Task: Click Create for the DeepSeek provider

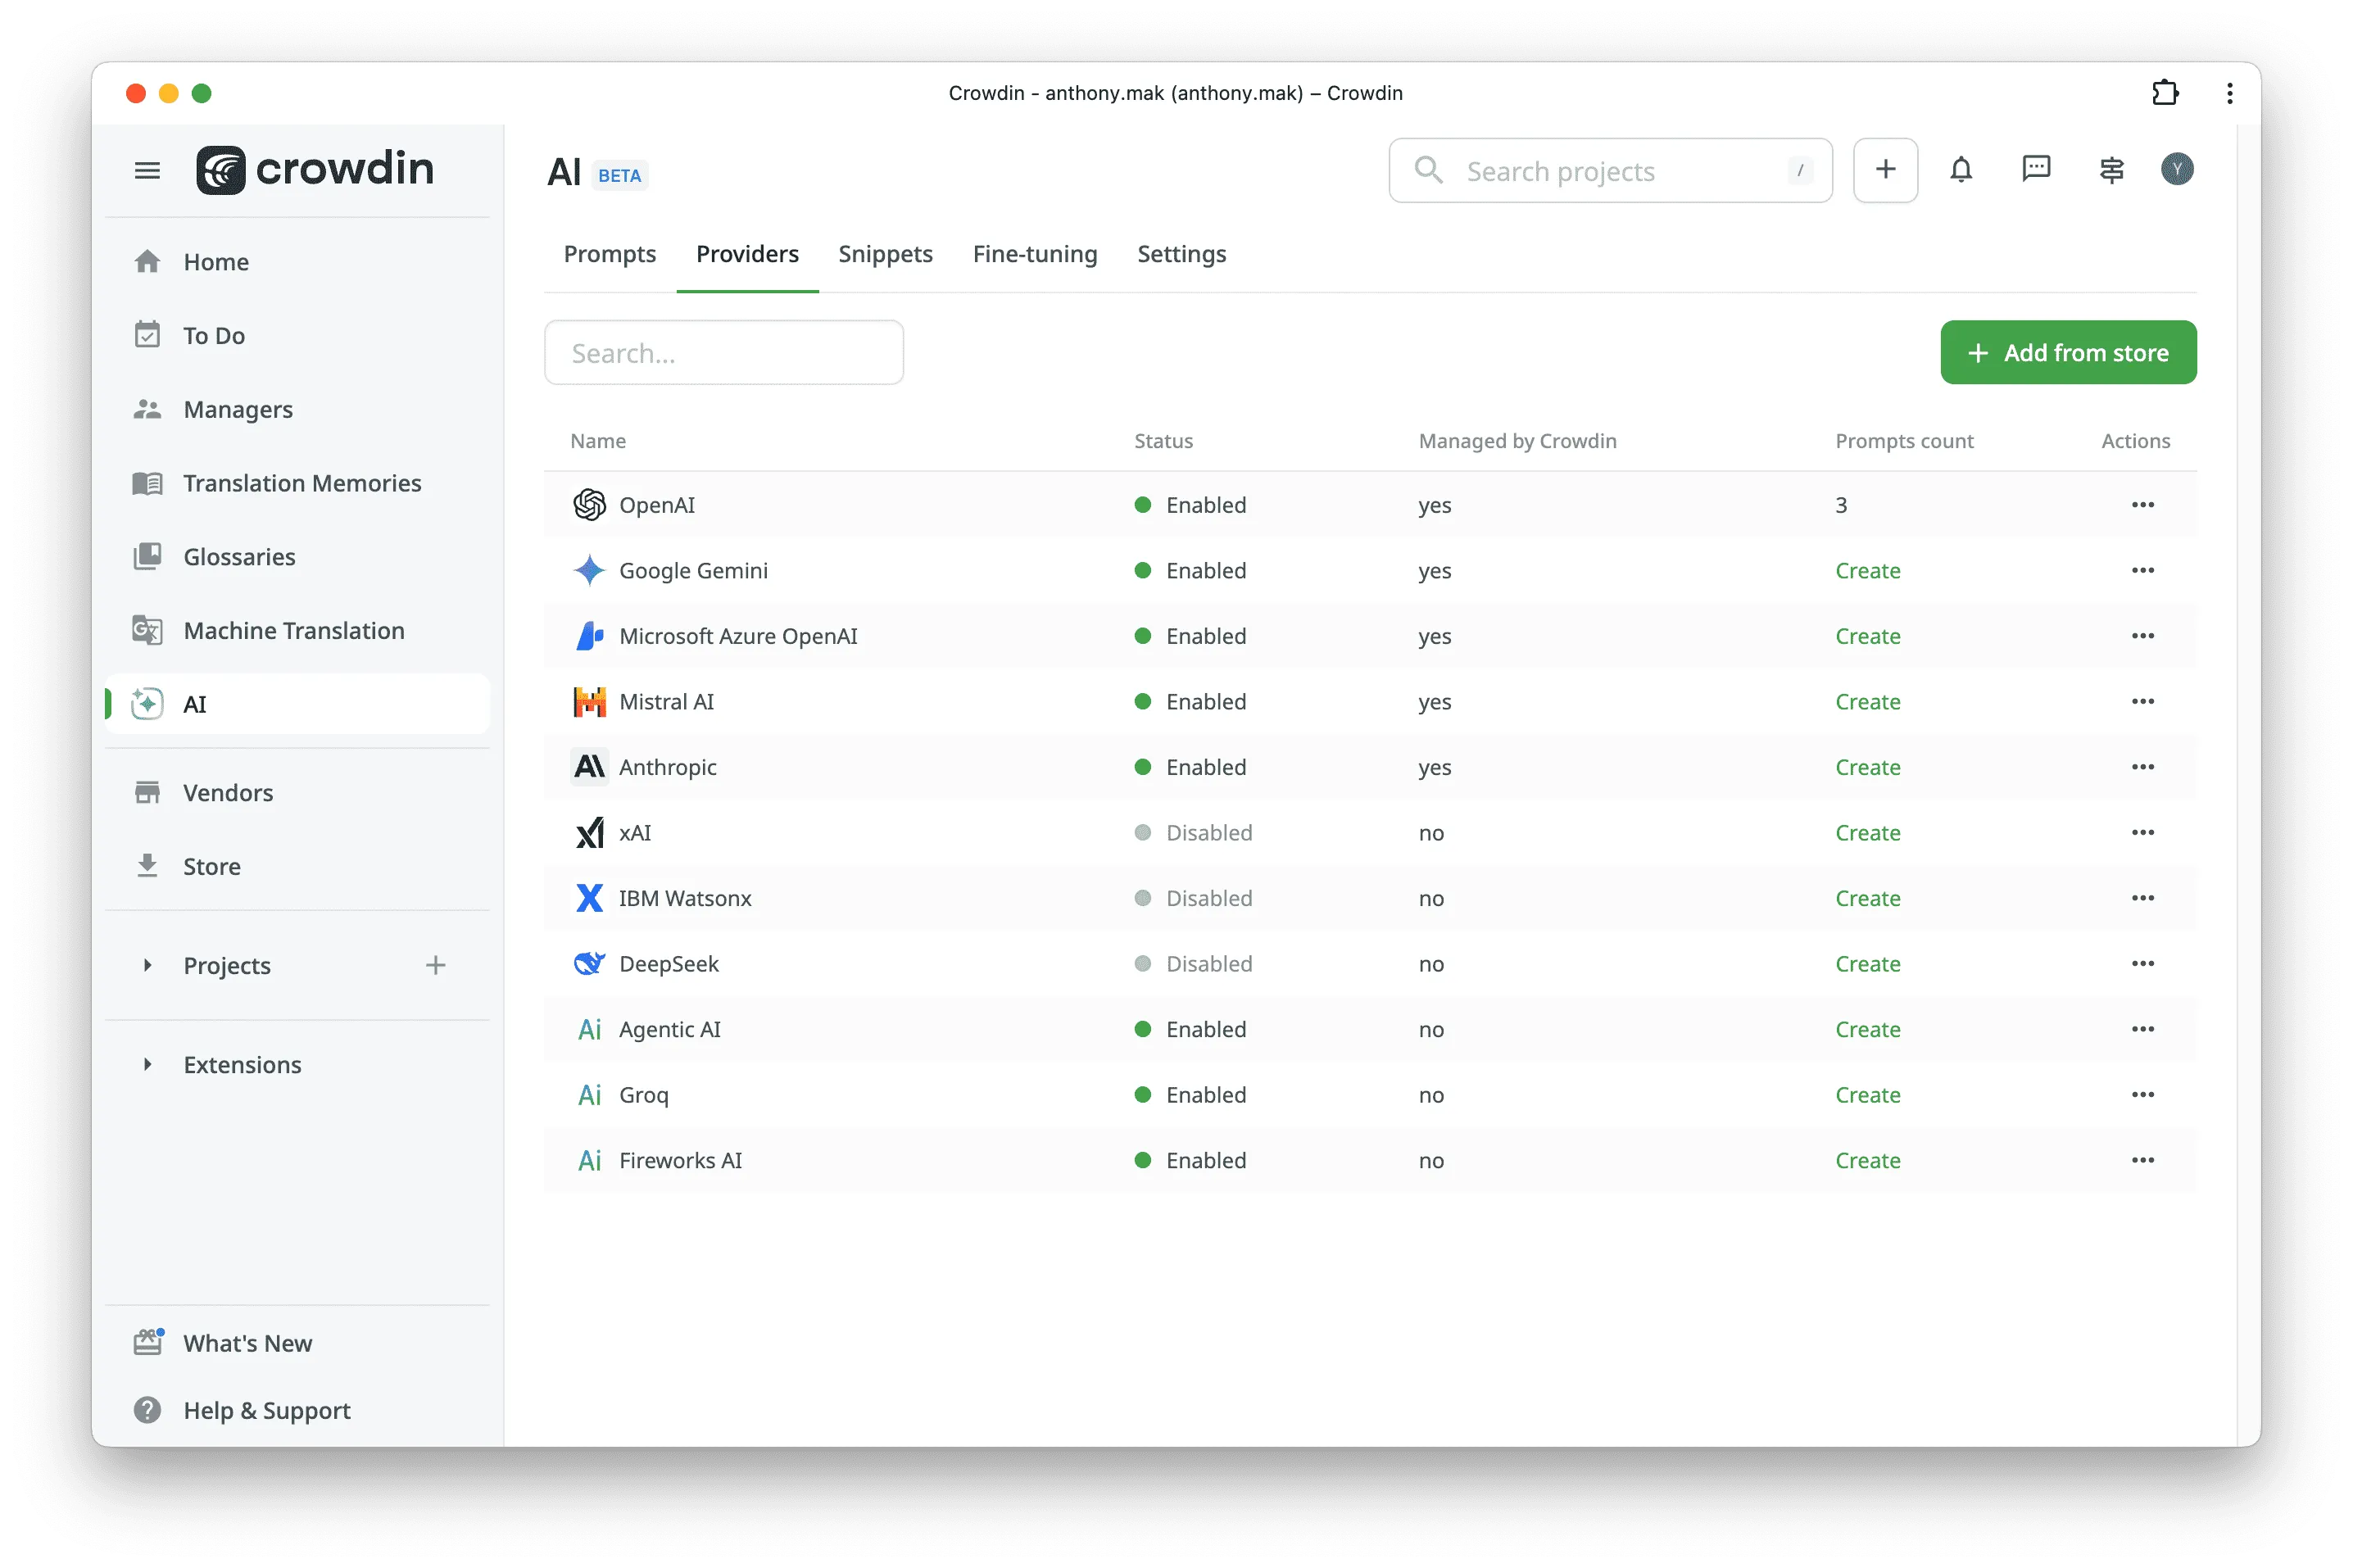Action: (1868, 963)
